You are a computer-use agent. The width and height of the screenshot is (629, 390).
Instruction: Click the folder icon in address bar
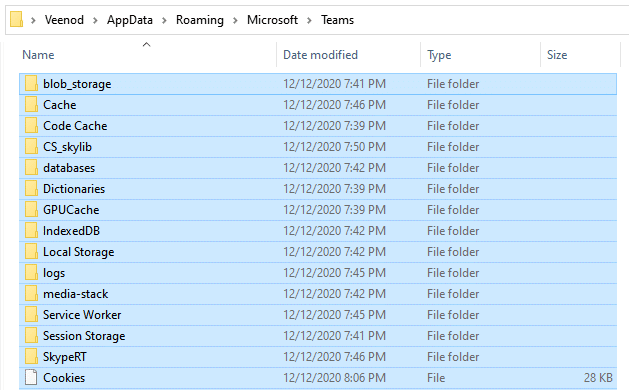[x=16, y=19]
